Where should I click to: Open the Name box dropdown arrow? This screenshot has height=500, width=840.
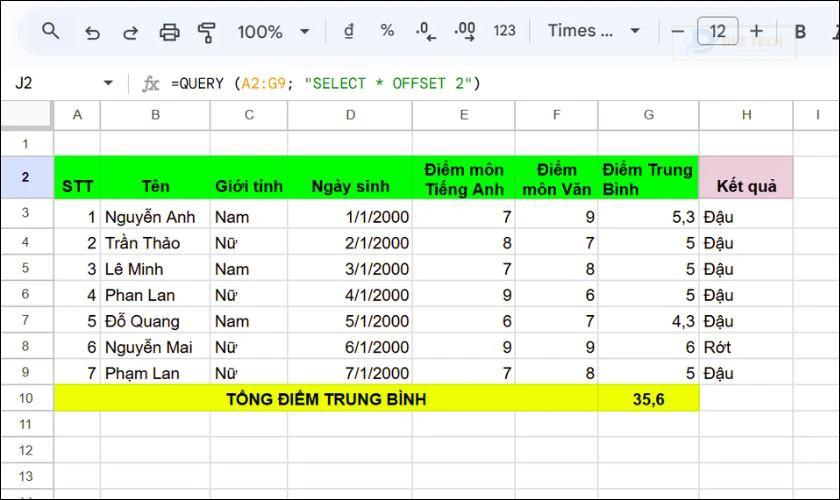pyautogui.click(x=108, y=83)
